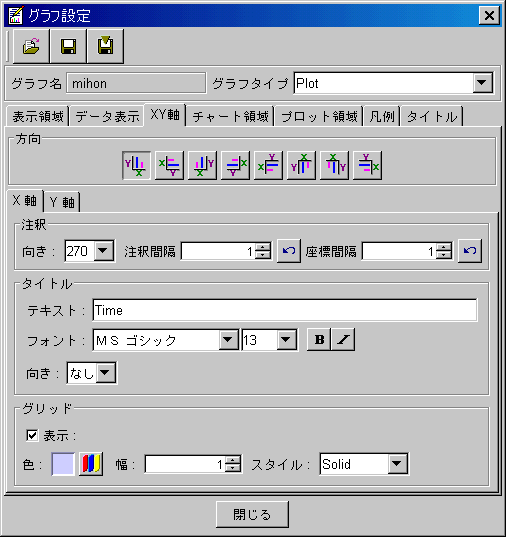Viewport: 506px width, 537px height.
Task: Reset the 注釈間隔 value with undo icon
Action: click(289, 251)
